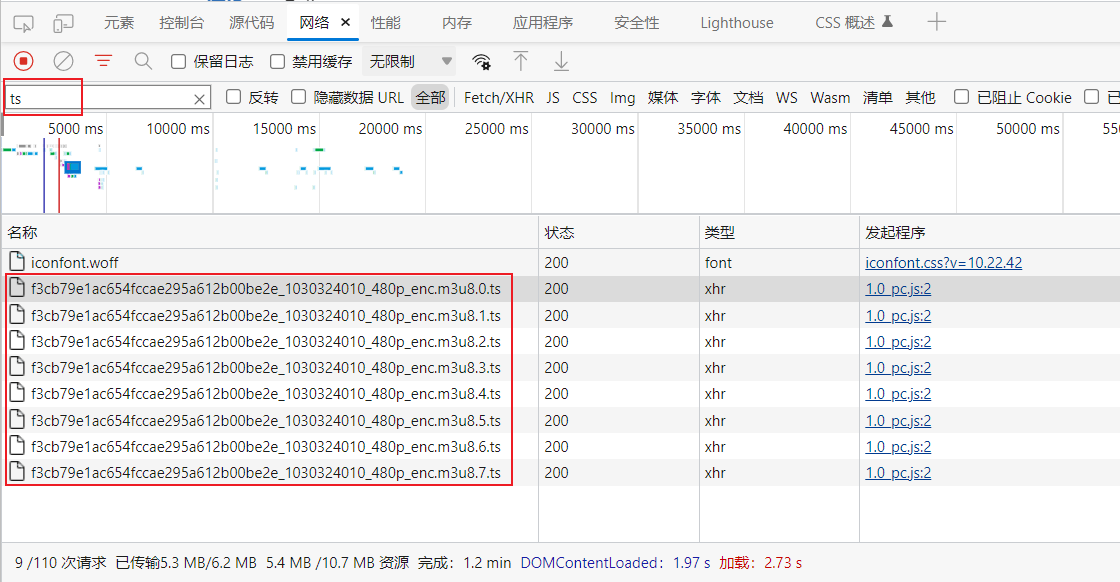1120x582 pixels.
Task: Click the plus icon to add tab
Action: pyautogui.click(x=936, y=22)
